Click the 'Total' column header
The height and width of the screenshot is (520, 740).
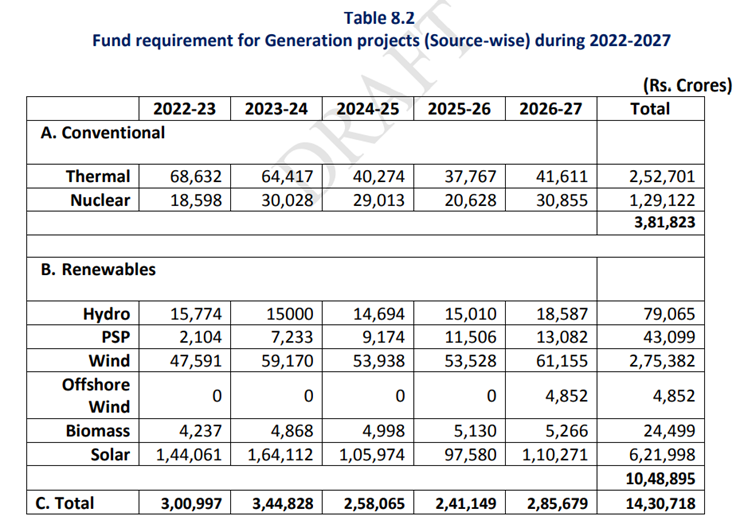coord(650,109)
